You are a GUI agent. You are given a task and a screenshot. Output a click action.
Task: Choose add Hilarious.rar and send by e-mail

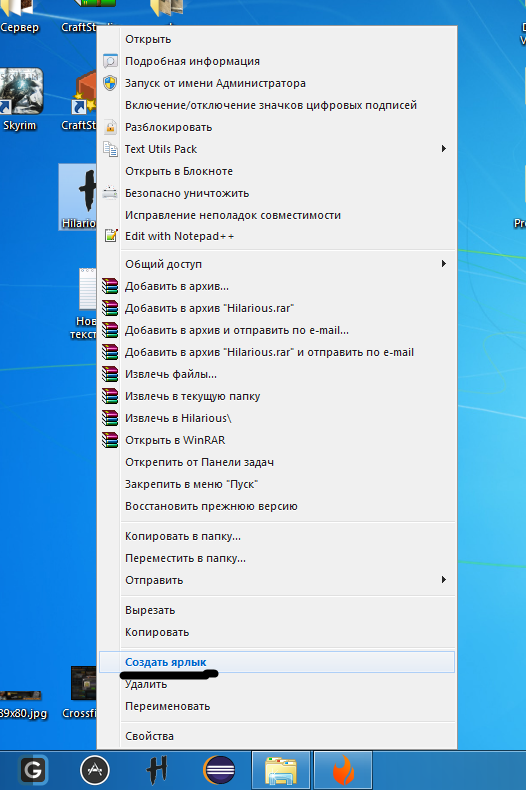click(x=277, y=352)
